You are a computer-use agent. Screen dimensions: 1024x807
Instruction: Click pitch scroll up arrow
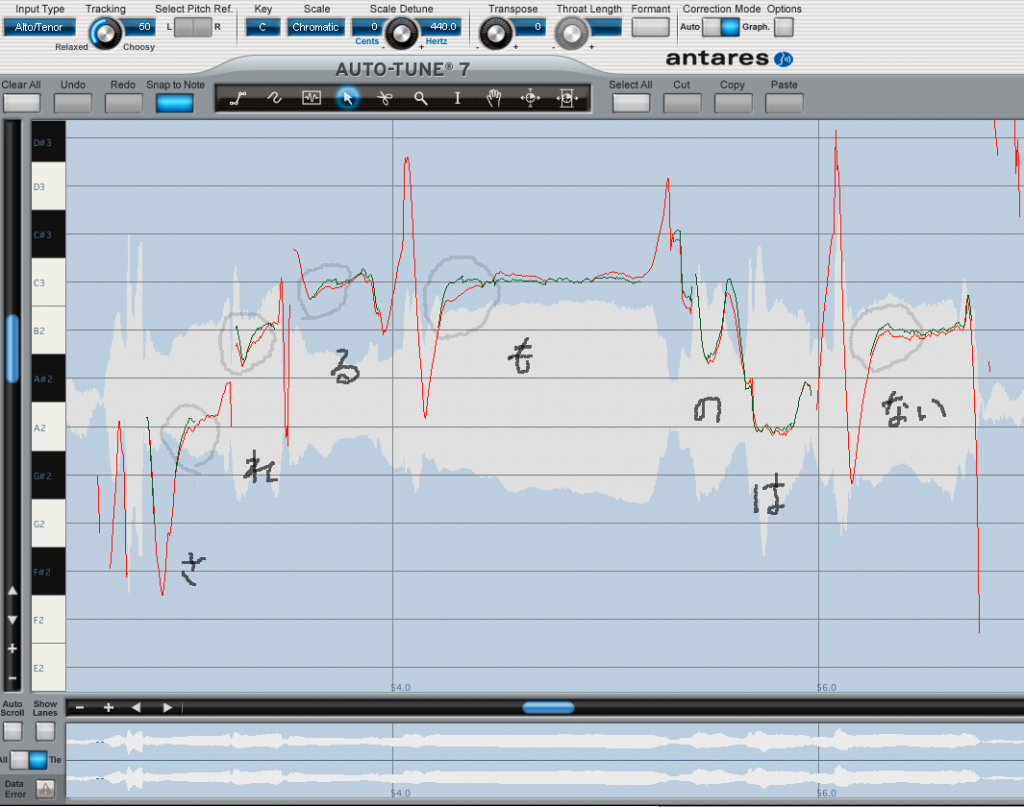(x=12, y=591)
